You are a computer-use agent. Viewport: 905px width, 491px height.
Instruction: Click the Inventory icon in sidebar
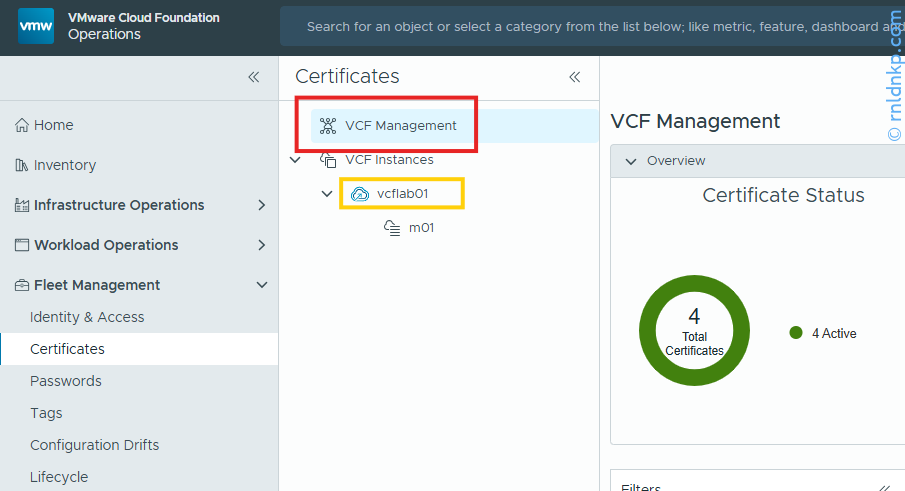tap(21, 165)
